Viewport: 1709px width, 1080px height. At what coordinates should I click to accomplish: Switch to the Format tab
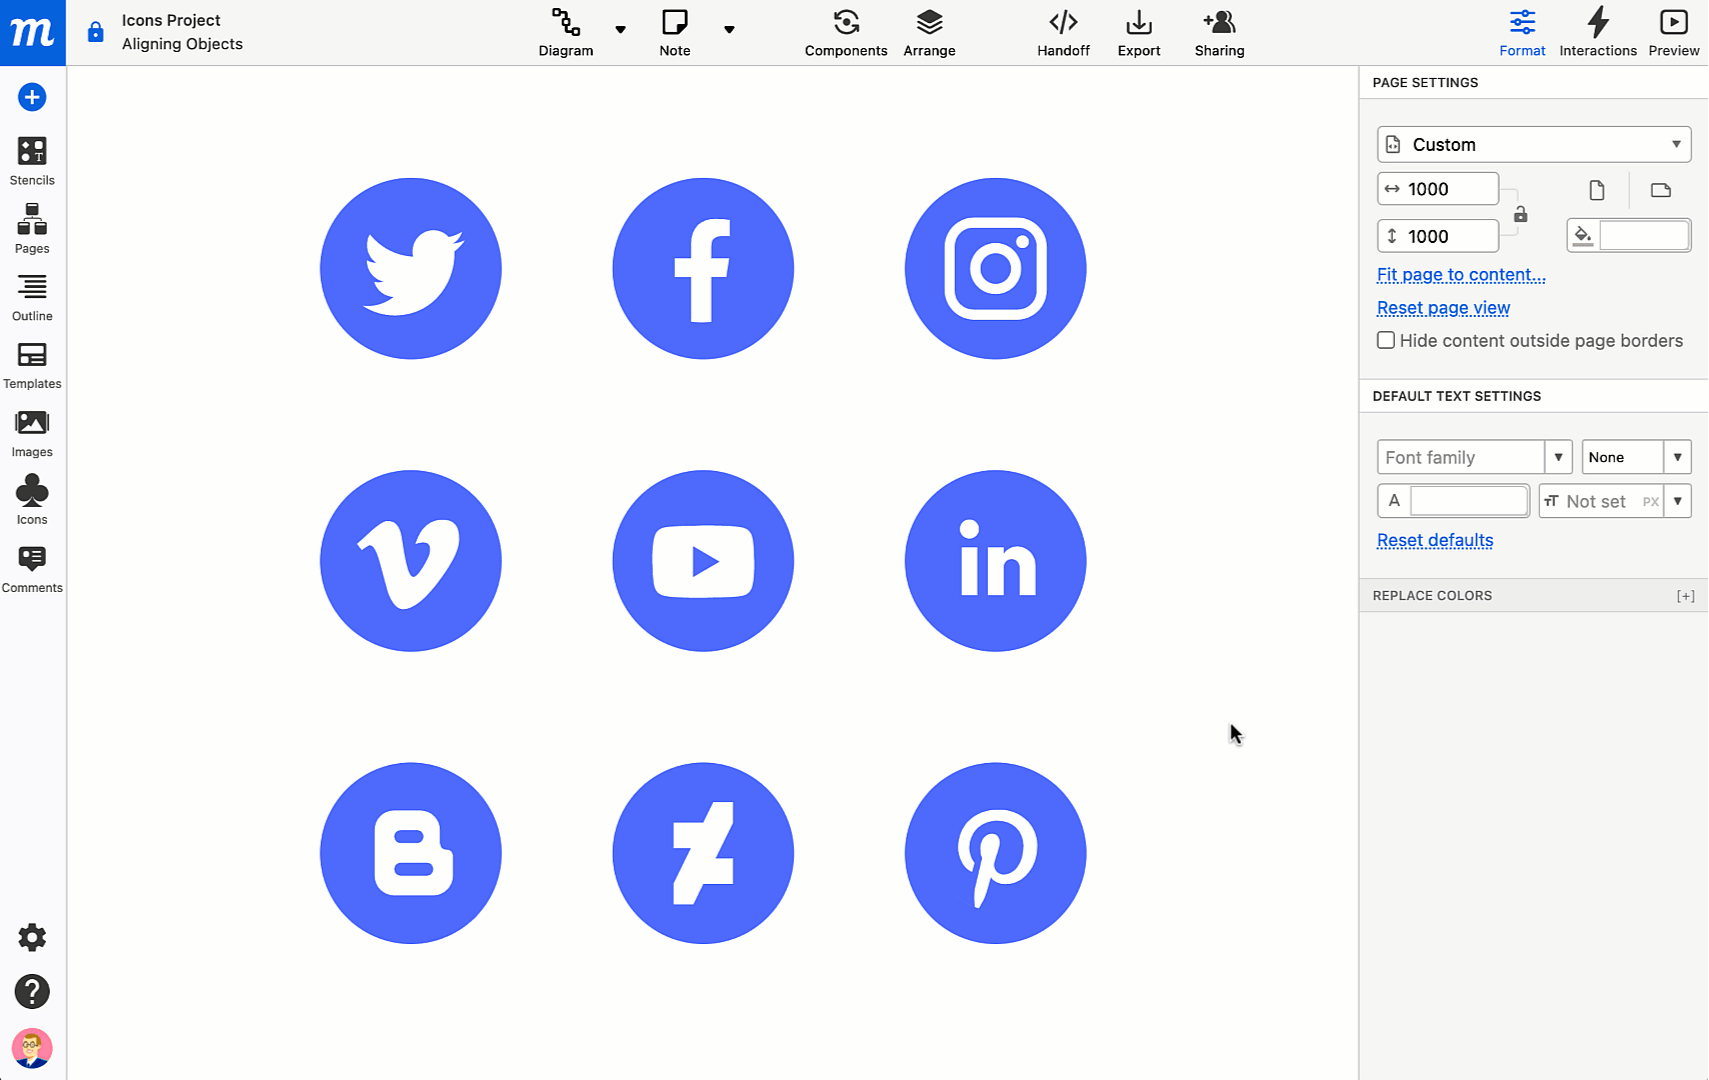pos(1522,32)
